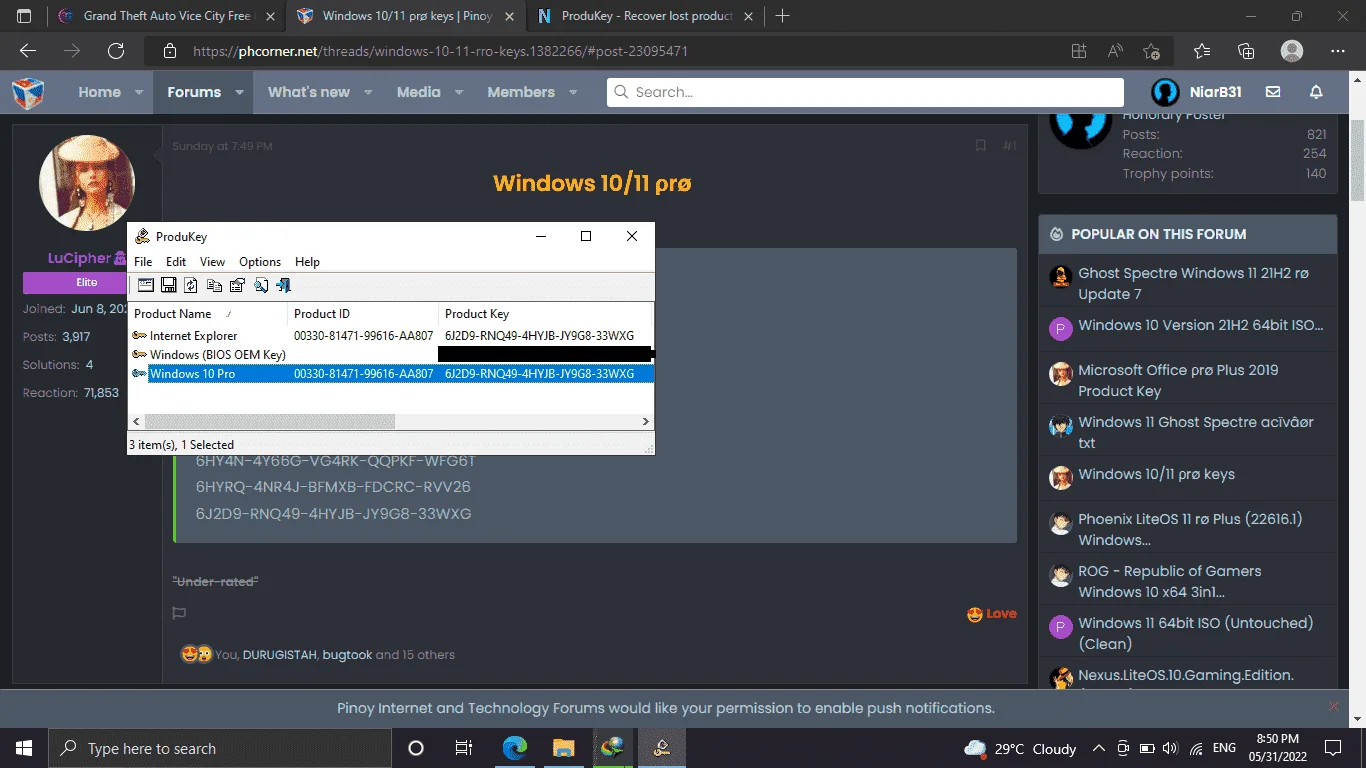The height and width of the screenshot is (768, 1366).
Task: Expand the Home navigation dropdown arrow
Action: click(x=140, y=92)
